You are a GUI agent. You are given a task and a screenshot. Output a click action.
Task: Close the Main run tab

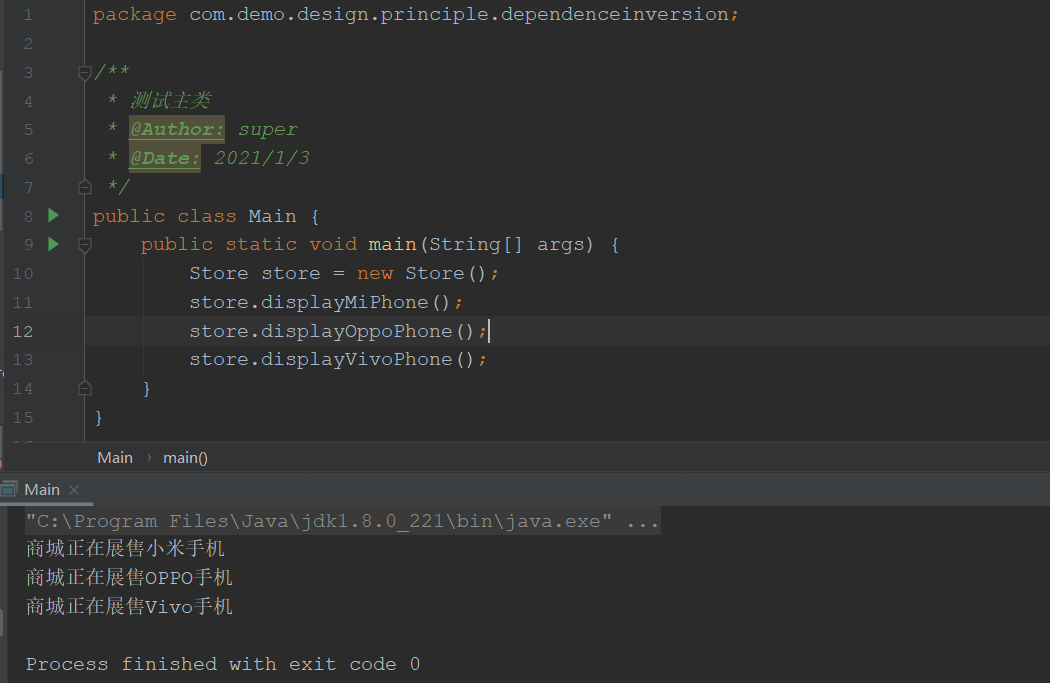[74, 490]
